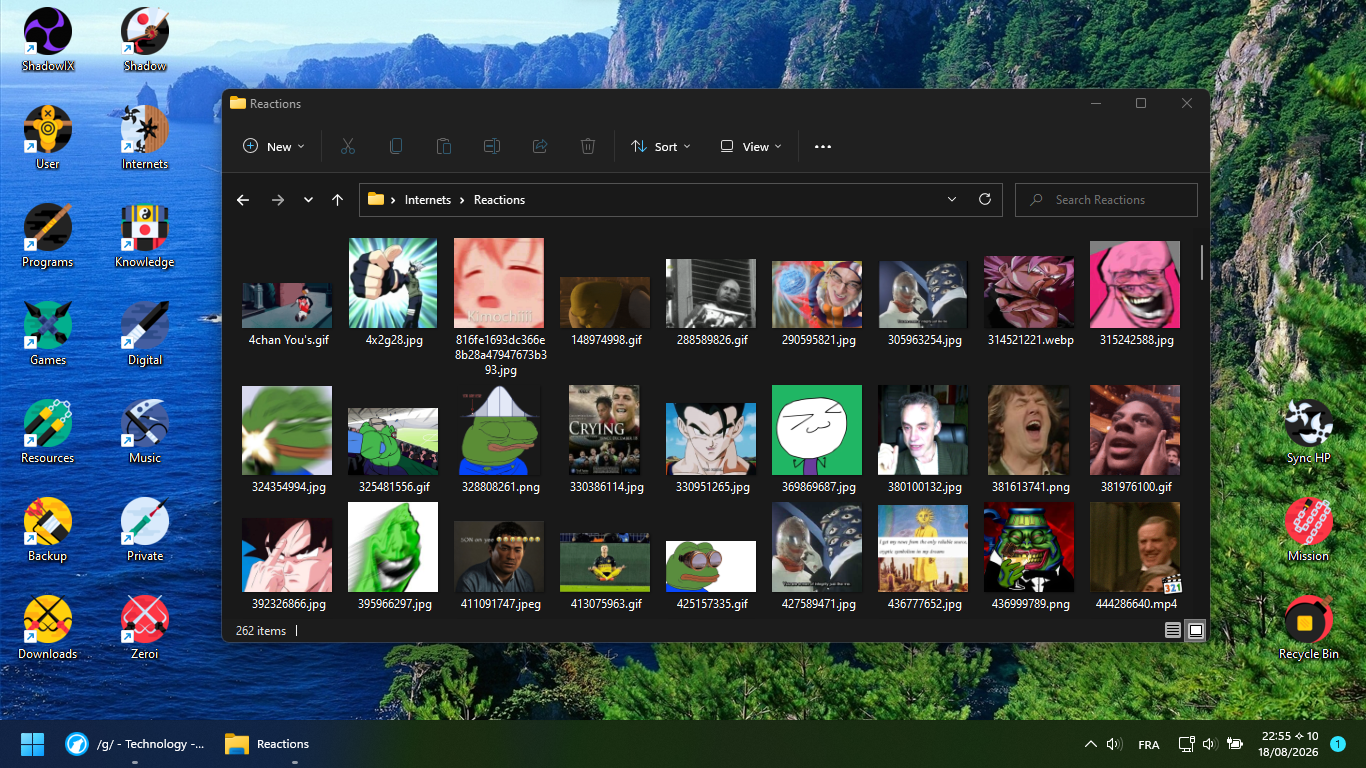
Task: Click the Delete trash icon
Action: click(588, 146)
